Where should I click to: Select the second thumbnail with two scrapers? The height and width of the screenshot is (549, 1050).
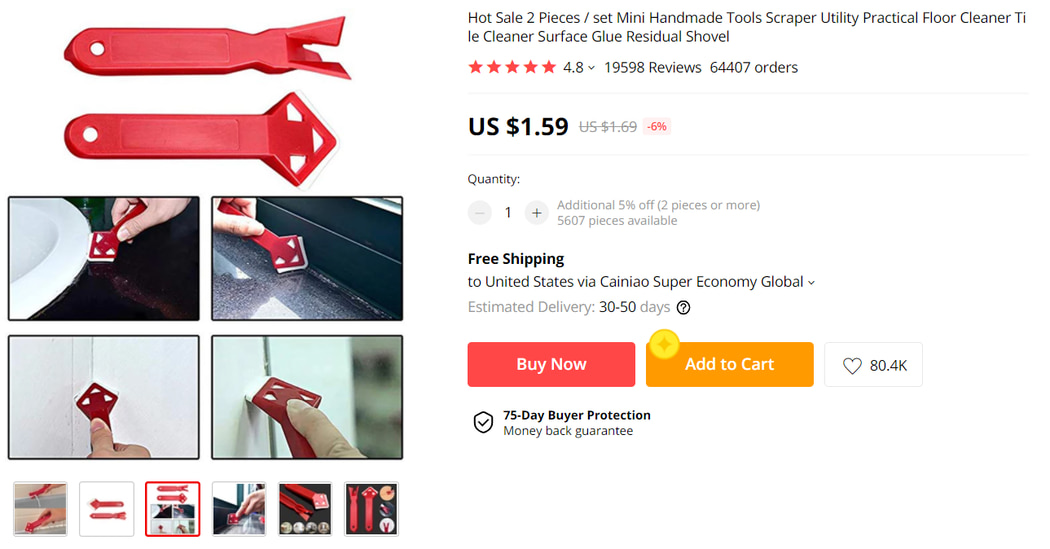(106, 509)
